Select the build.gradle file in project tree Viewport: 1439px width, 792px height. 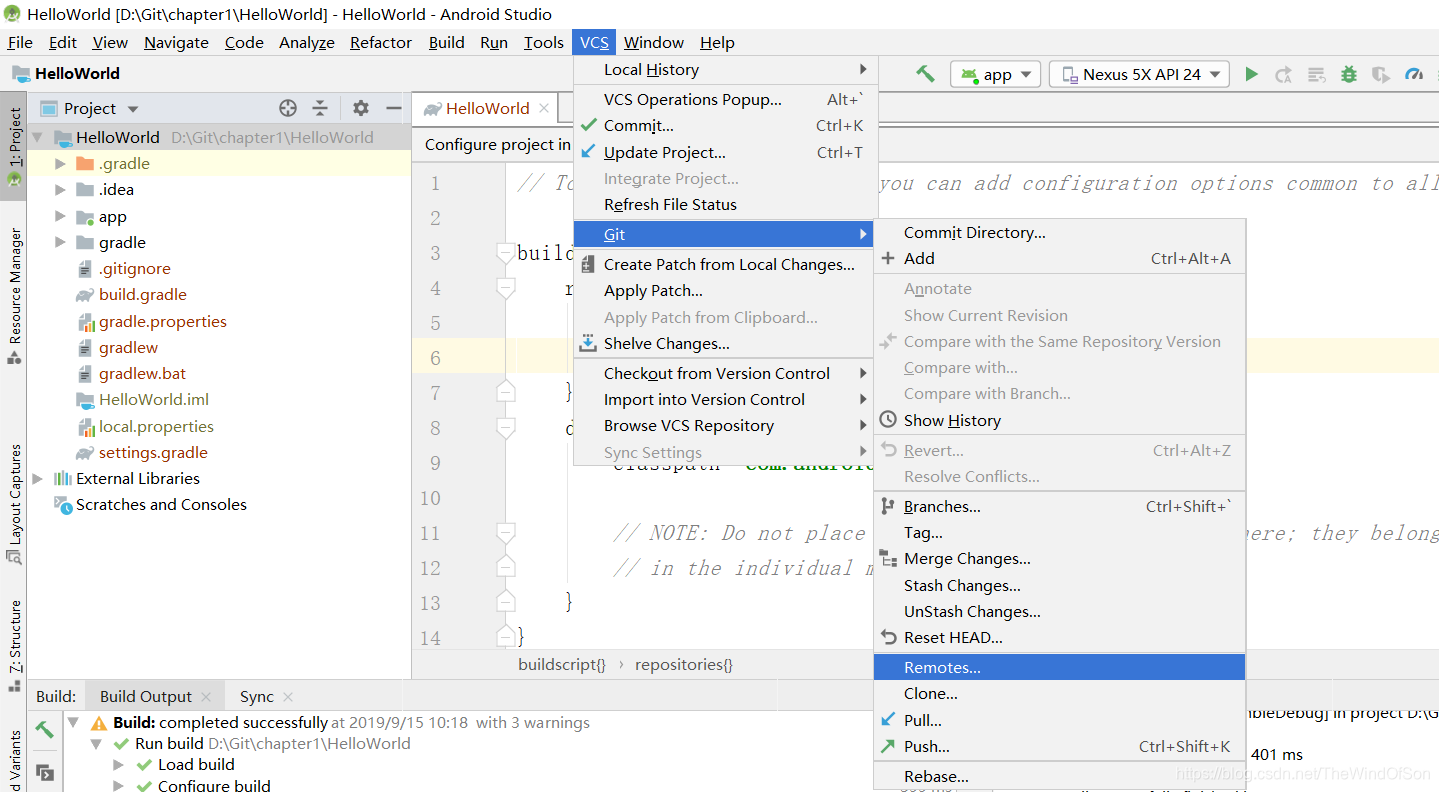pos(142,295)
